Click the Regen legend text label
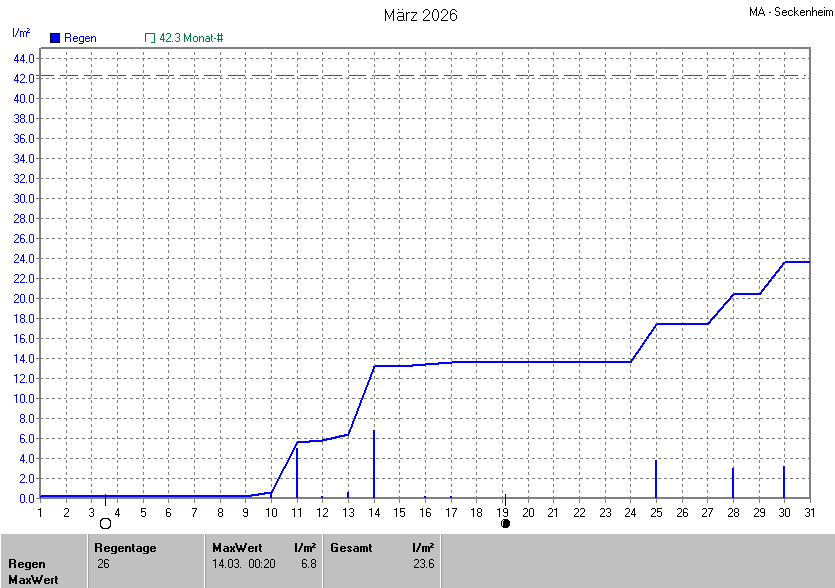 pyautogui.click(x=80, y=38)
